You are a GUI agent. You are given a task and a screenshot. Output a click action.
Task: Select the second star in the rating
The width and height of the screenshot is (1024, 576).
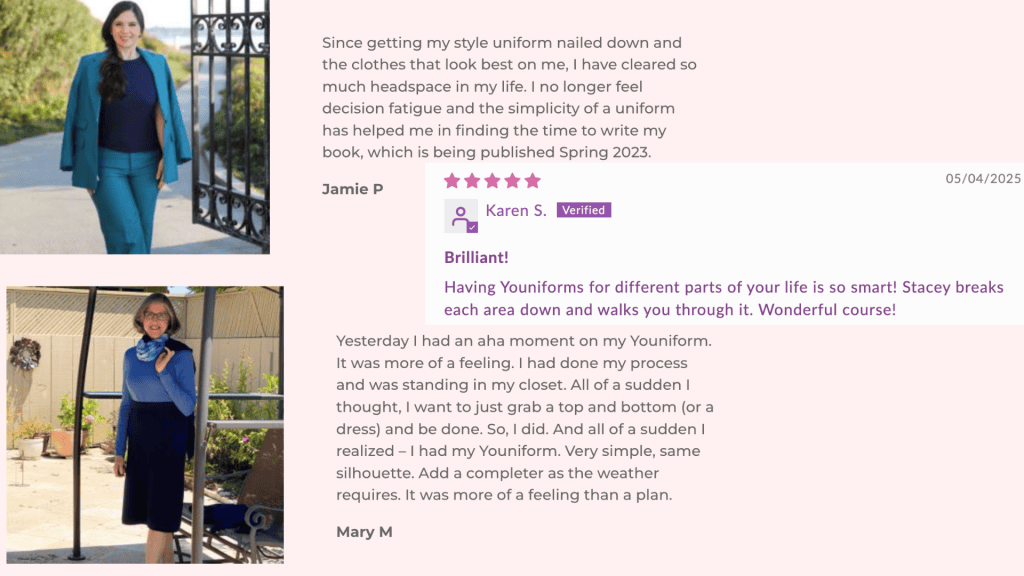click(472, 181)
